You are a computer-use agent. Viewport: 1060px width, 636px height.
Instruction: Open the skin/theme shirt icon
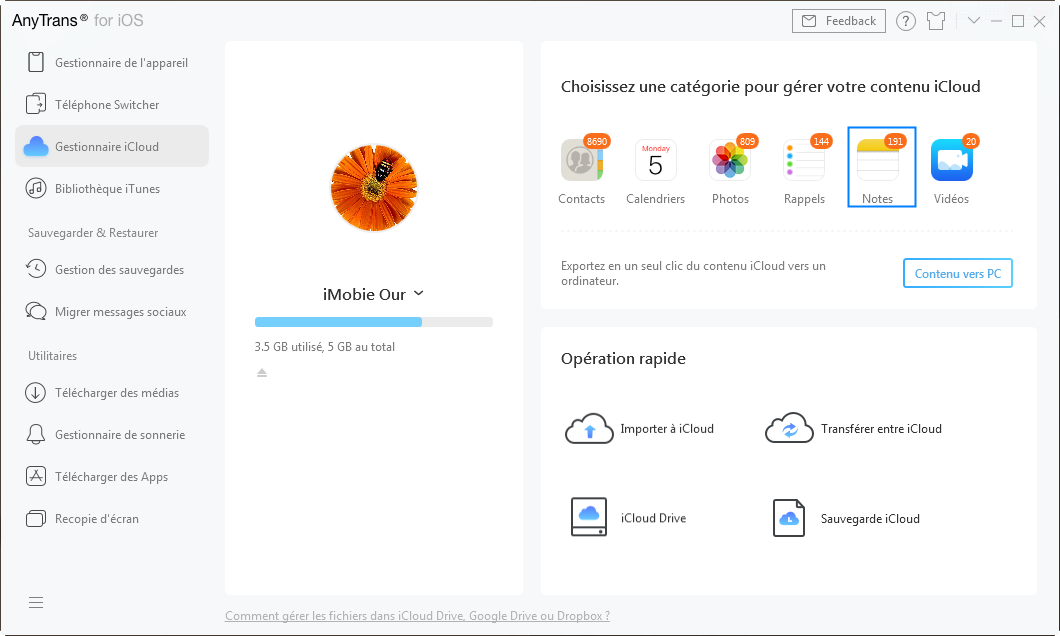point(936,21)
